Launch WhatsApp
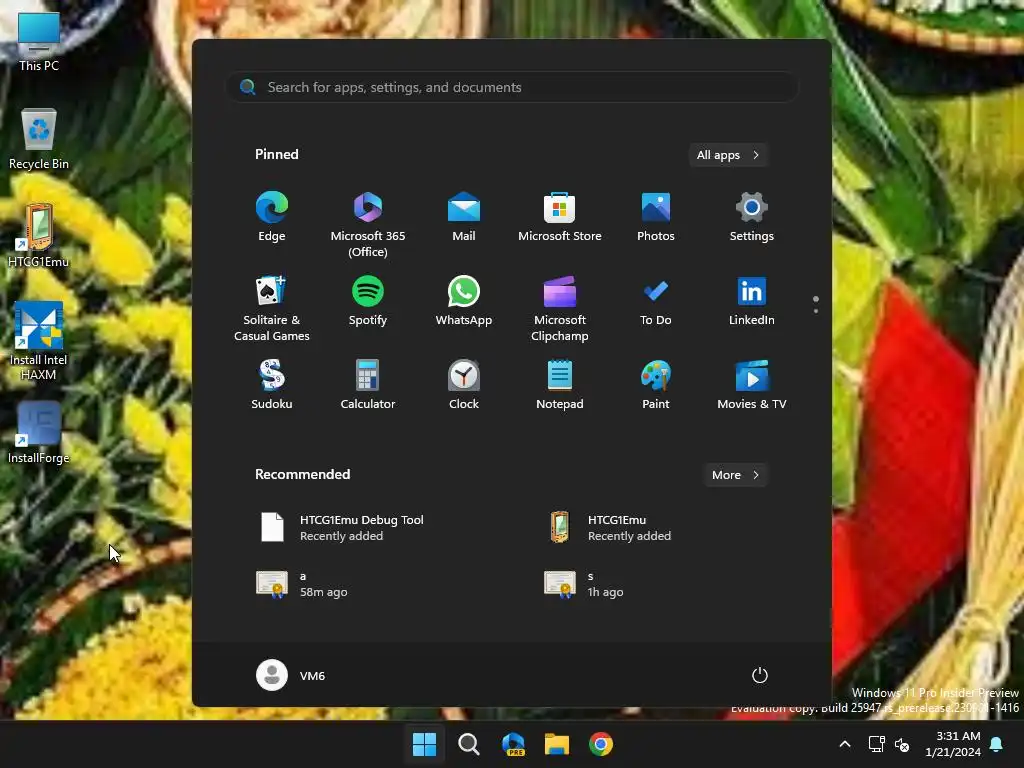The image size is (1024, 768). point(464,301)
